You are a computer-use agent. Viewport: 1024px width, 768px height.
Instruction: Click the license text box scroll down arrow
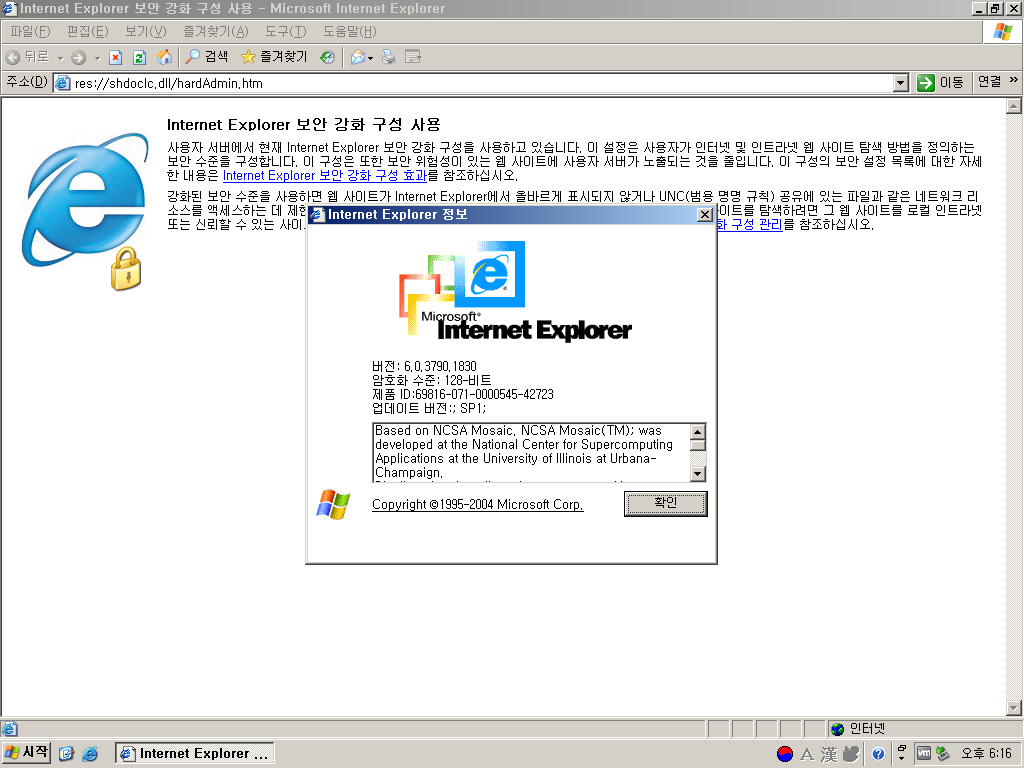697,474
